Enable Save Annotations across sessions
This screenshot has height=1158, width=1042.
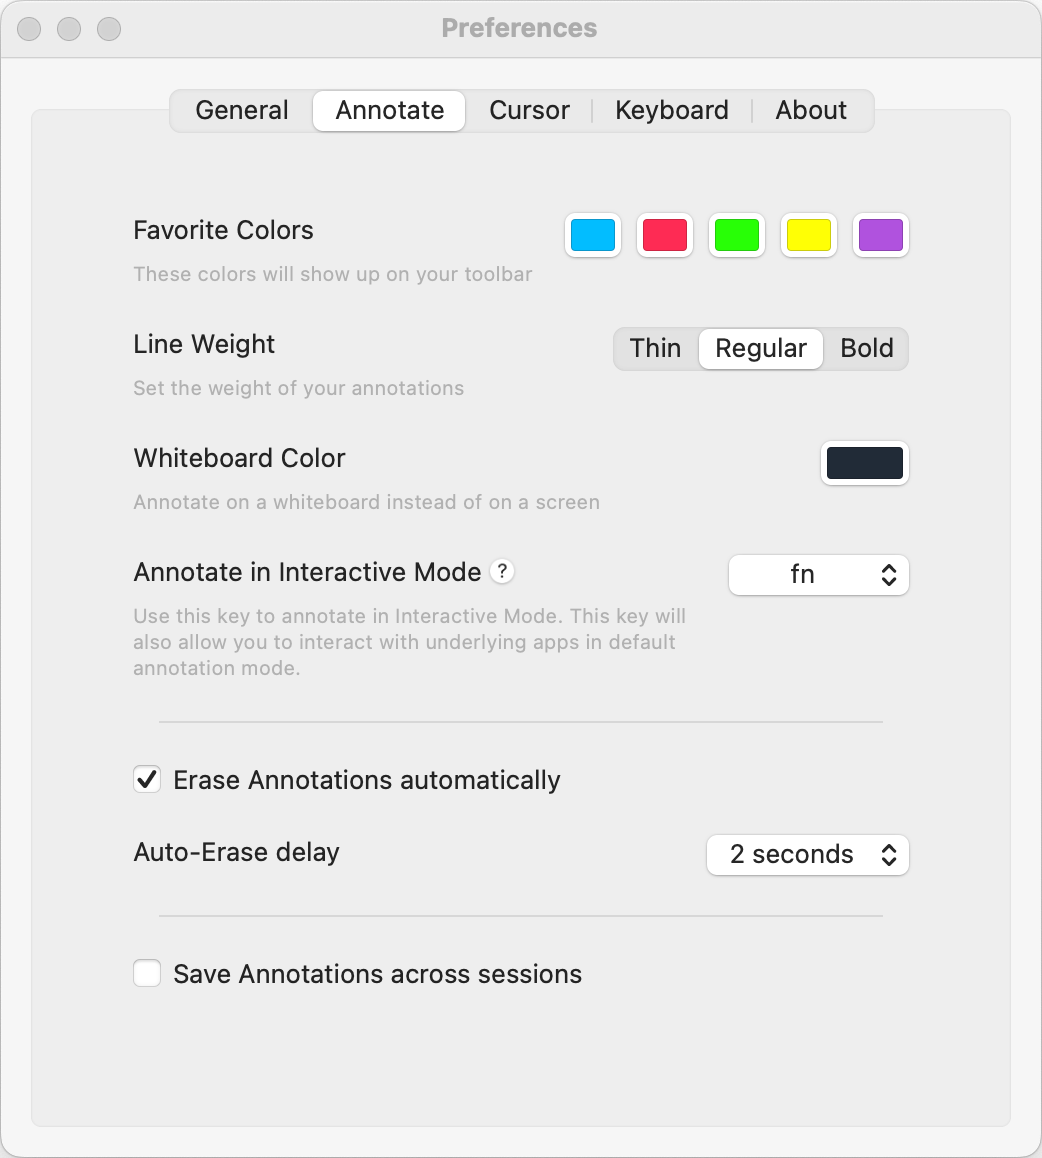(147, 974)
